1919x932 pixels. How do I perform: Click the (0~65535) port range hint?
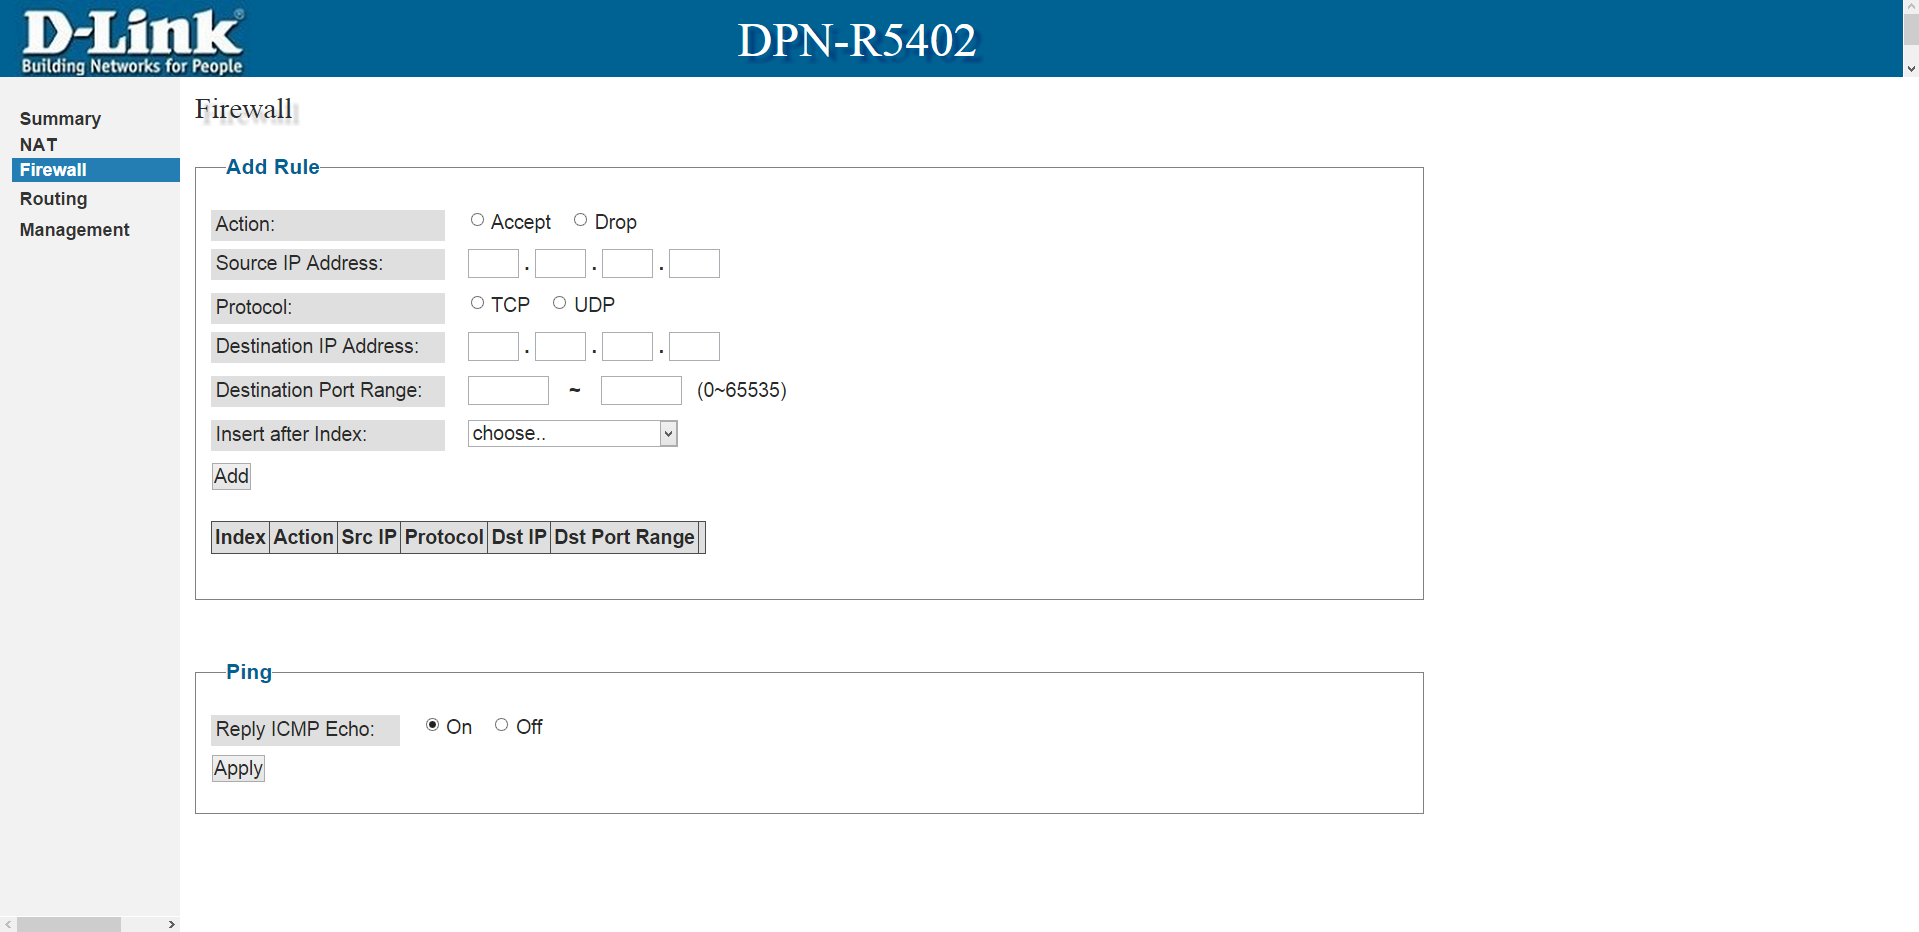tap(742, 390)
